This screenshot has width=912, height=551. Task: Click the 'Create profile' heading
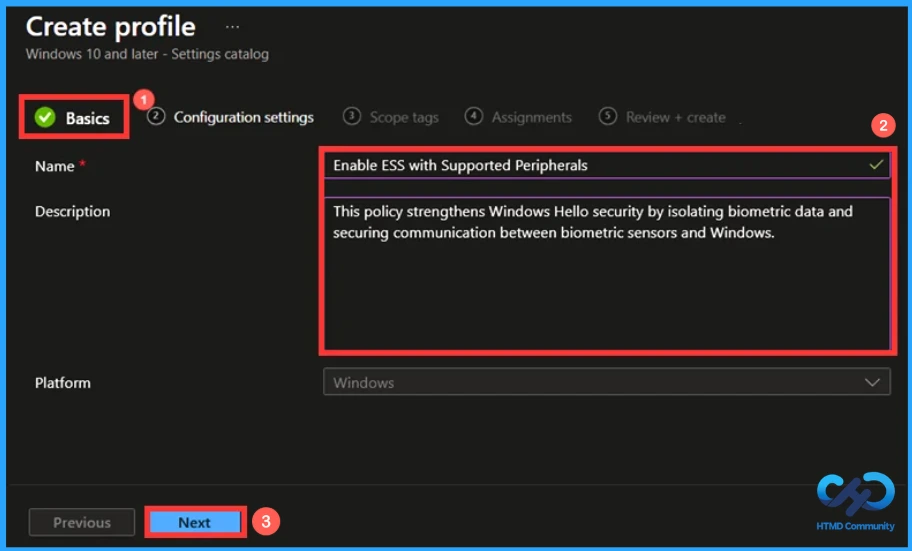pyautogui.click(x=111, y=27)
